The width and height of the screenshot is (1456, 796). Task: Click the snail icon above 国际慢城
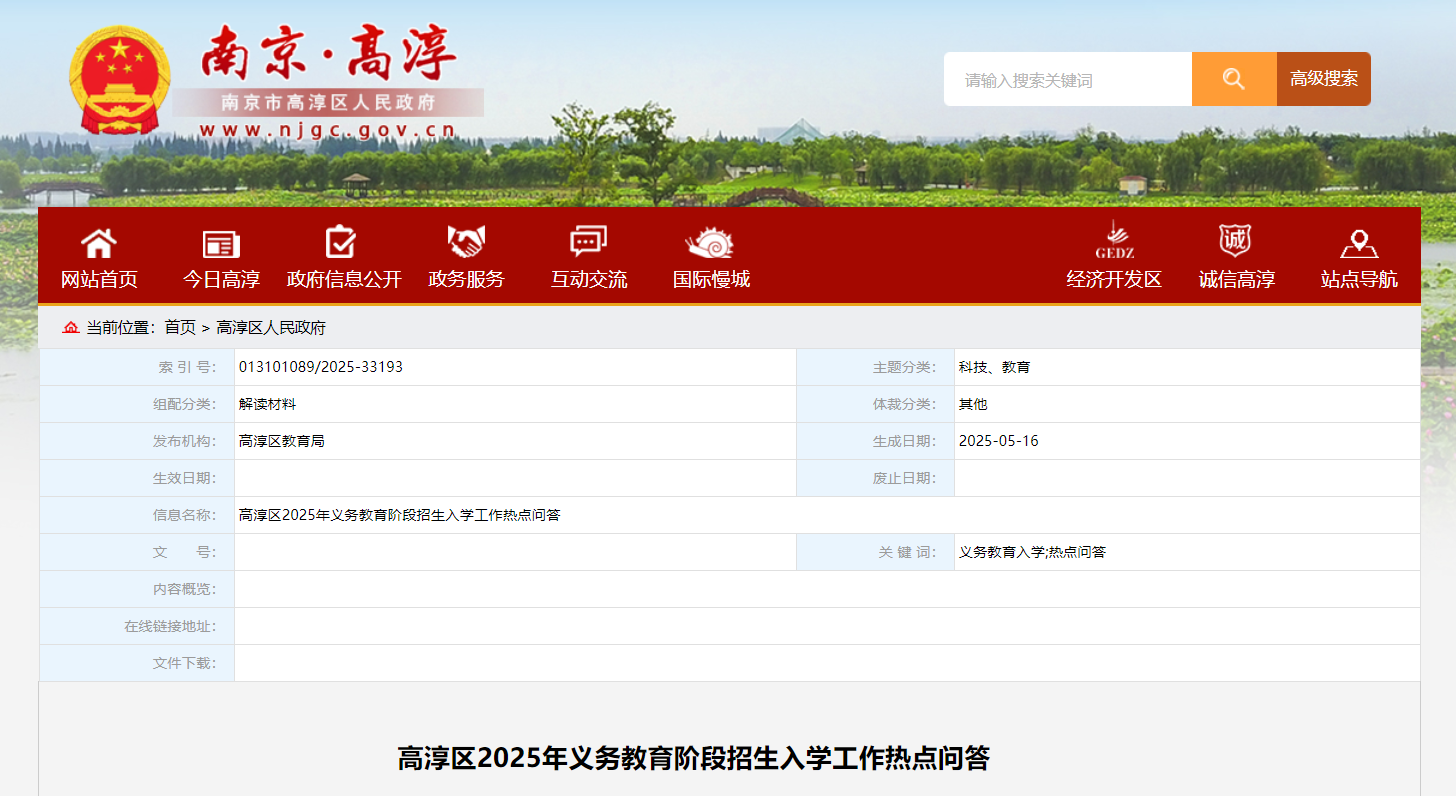point(710,242)
